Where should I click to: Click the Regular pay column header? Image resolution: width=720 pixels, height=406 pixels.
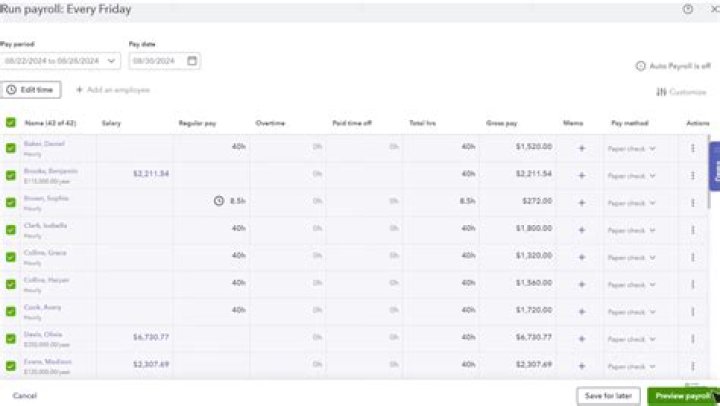(x=197, y=123)
